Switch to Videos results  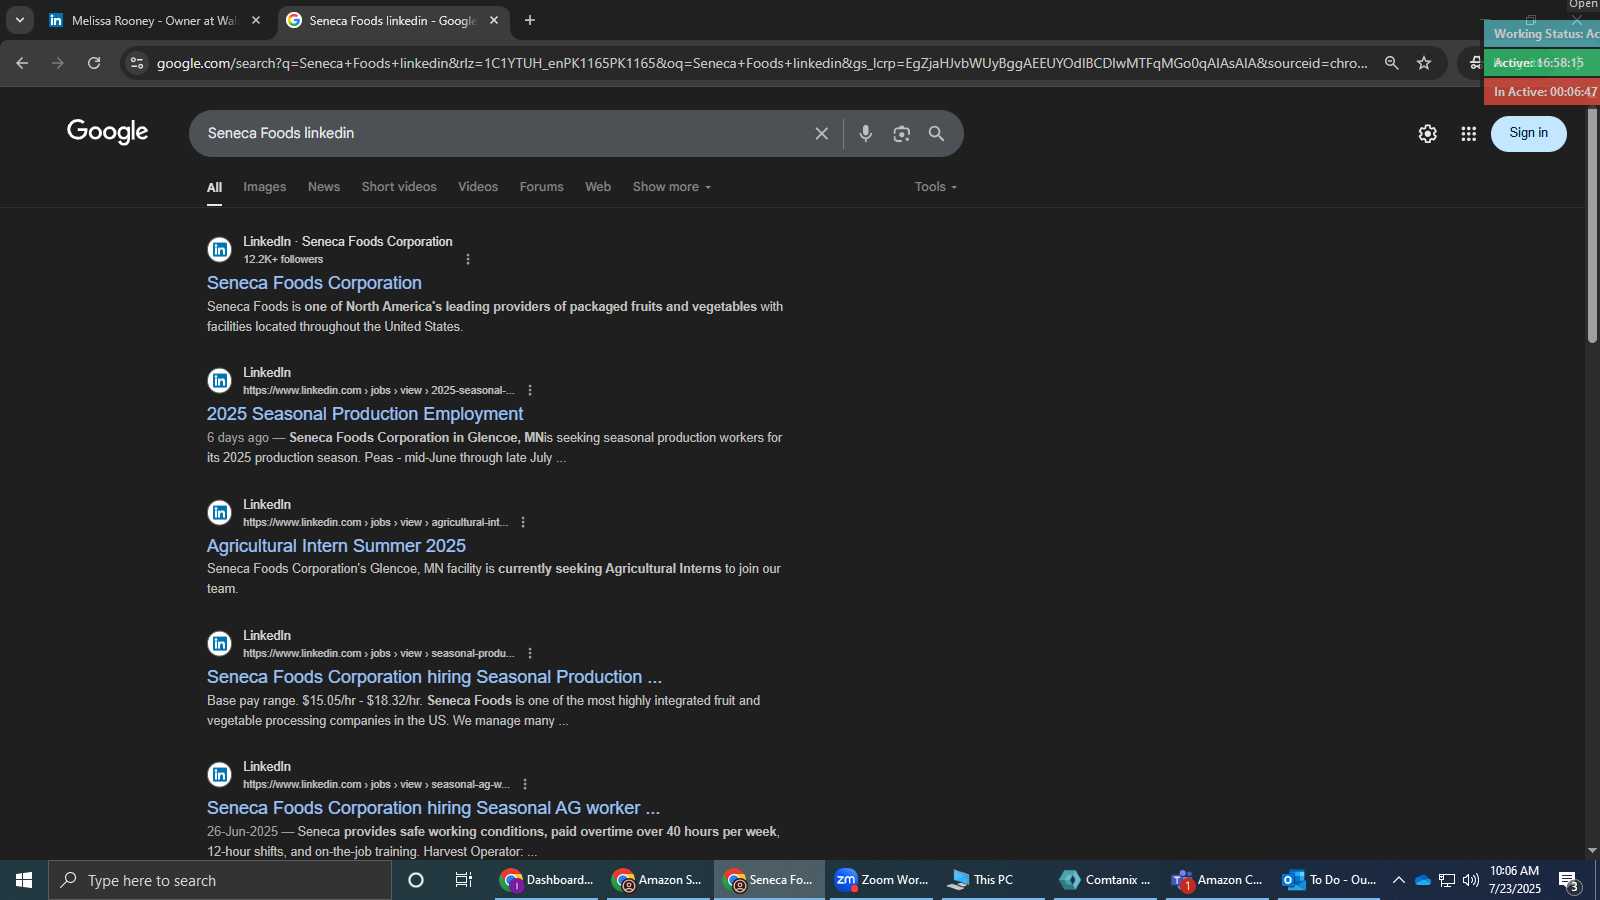click(478, 187)
